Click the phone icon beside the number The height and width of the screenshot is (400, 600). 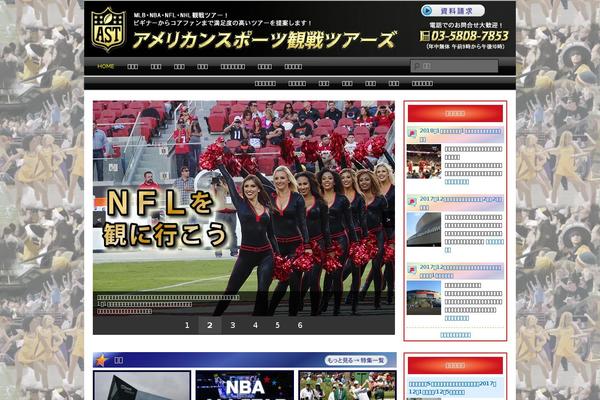tap(424, 36)
